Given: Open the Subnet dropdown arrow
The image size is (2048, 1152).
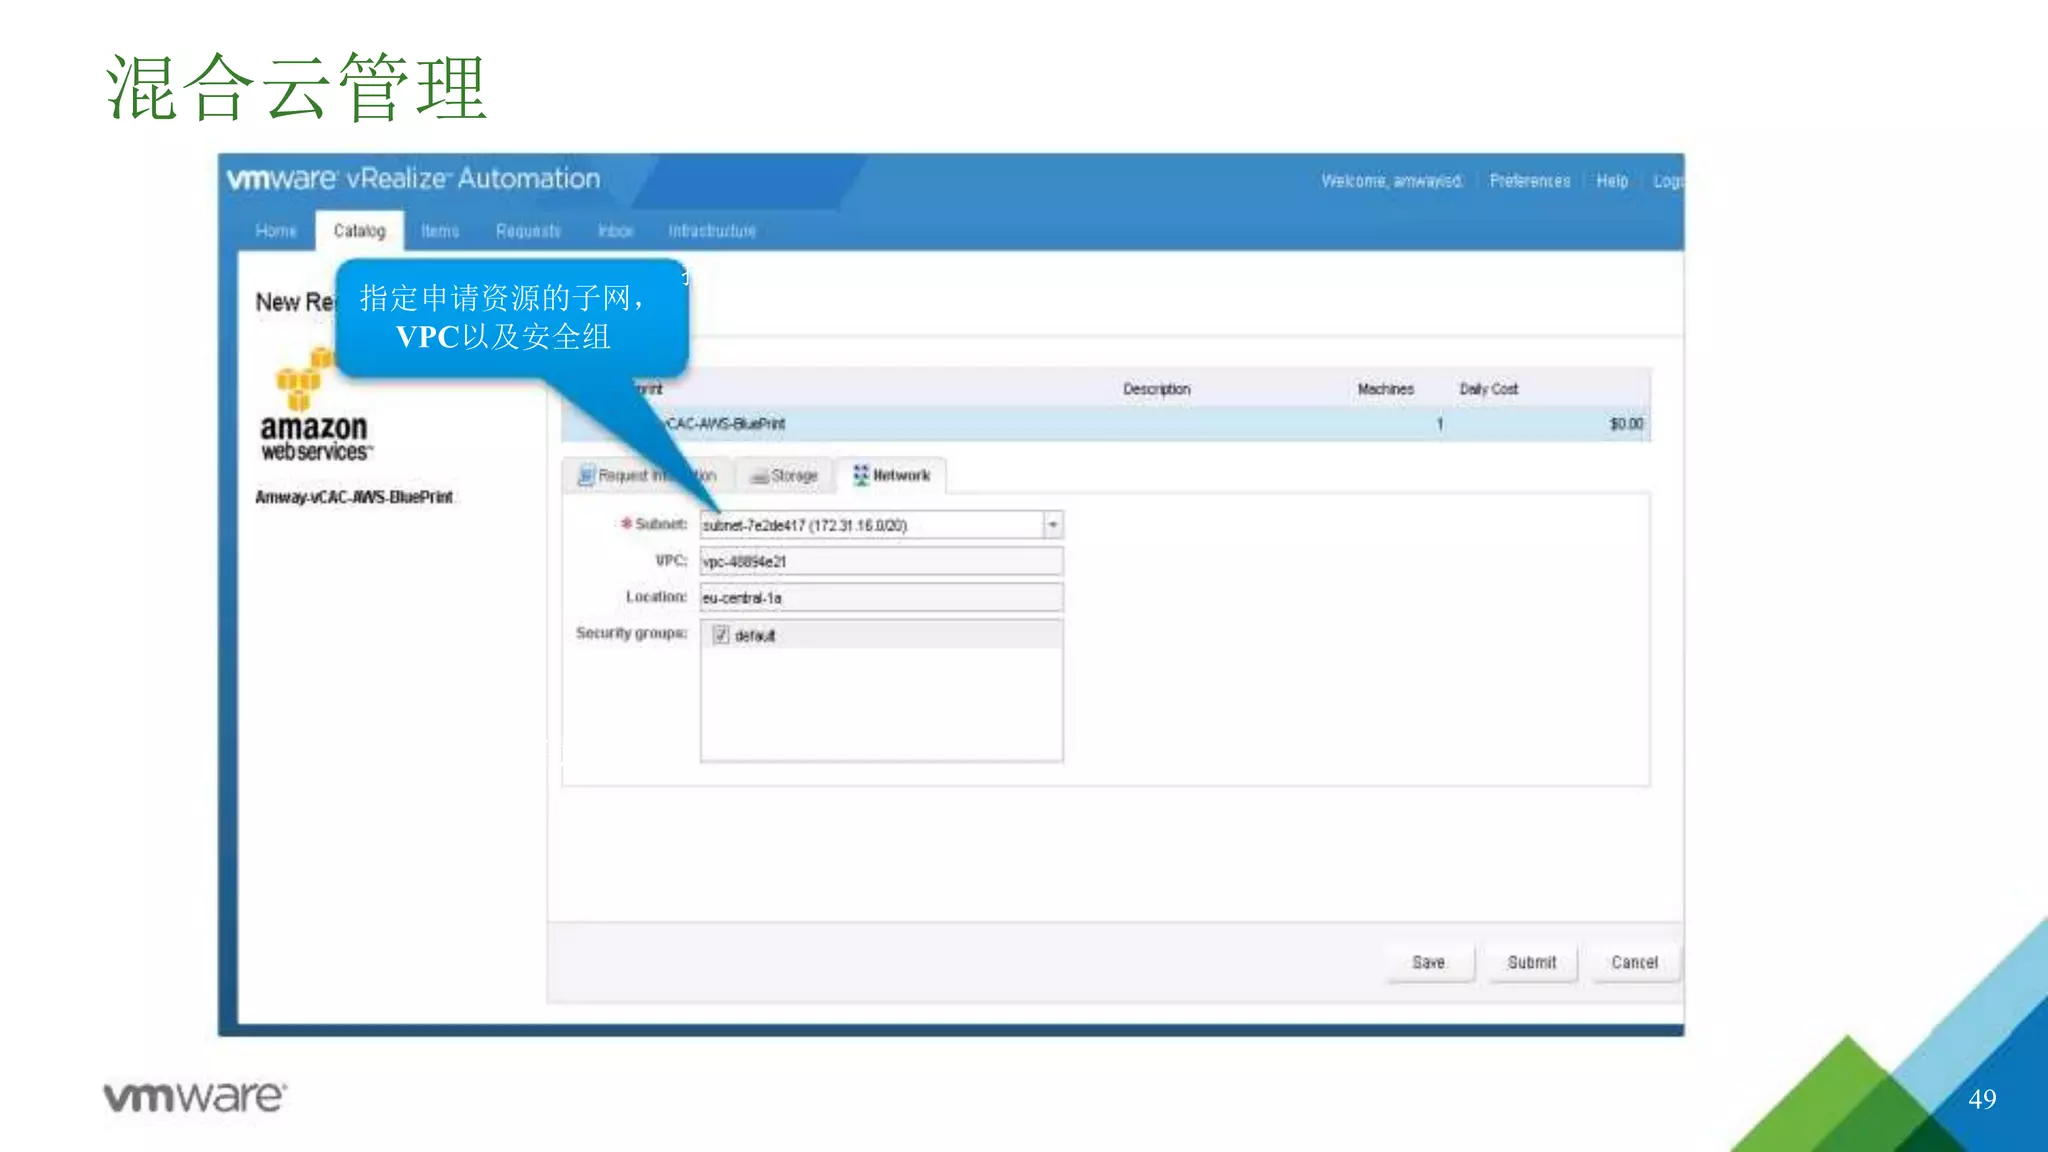Looking at the screenshot, I should (1052, 525).
